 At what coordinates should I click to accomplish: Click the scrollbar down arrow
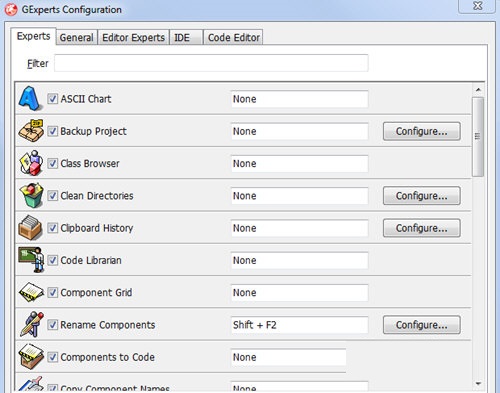click(x=478, y=384)
